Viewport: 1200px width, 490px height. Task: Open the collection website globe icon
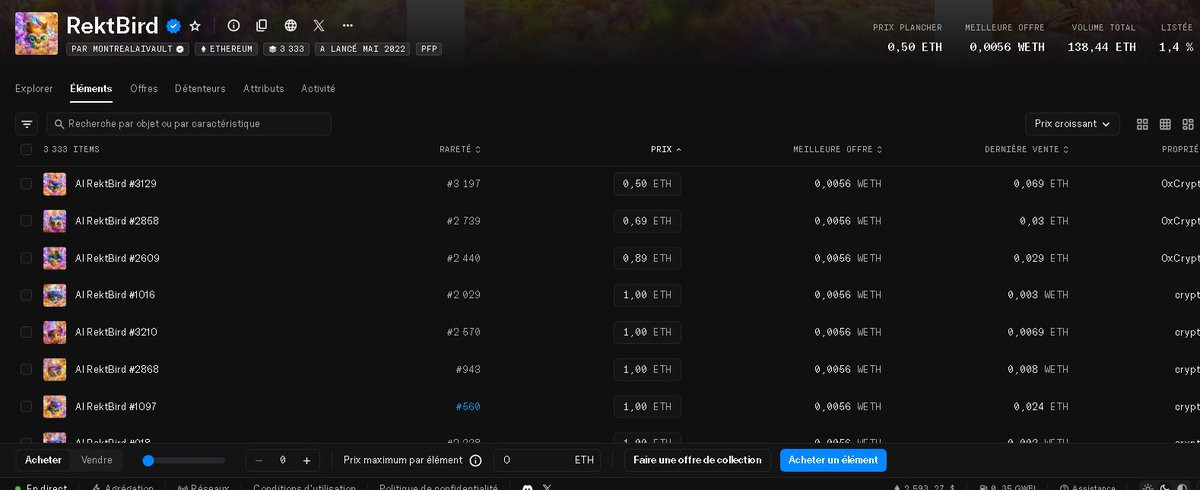pyautogui.click(x=290, y=25)
